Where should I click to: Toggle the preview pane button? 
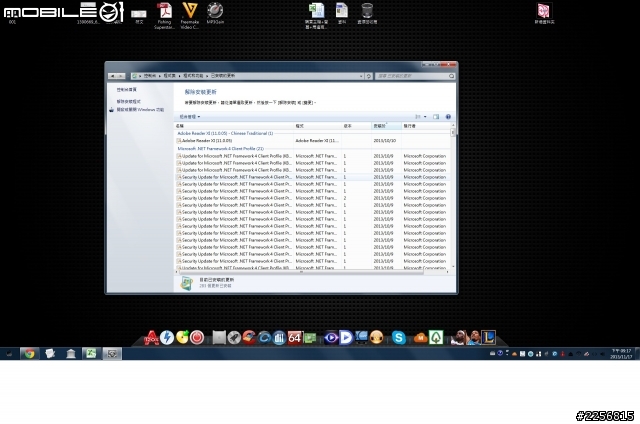click(x=436, y=117)
